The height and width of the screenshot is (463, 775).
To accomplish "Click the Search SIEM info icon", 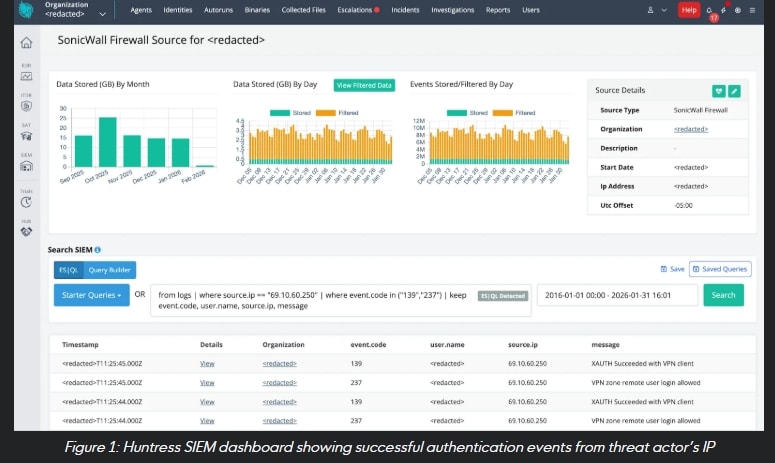I will pyautogui.click(x=98, y=249).
